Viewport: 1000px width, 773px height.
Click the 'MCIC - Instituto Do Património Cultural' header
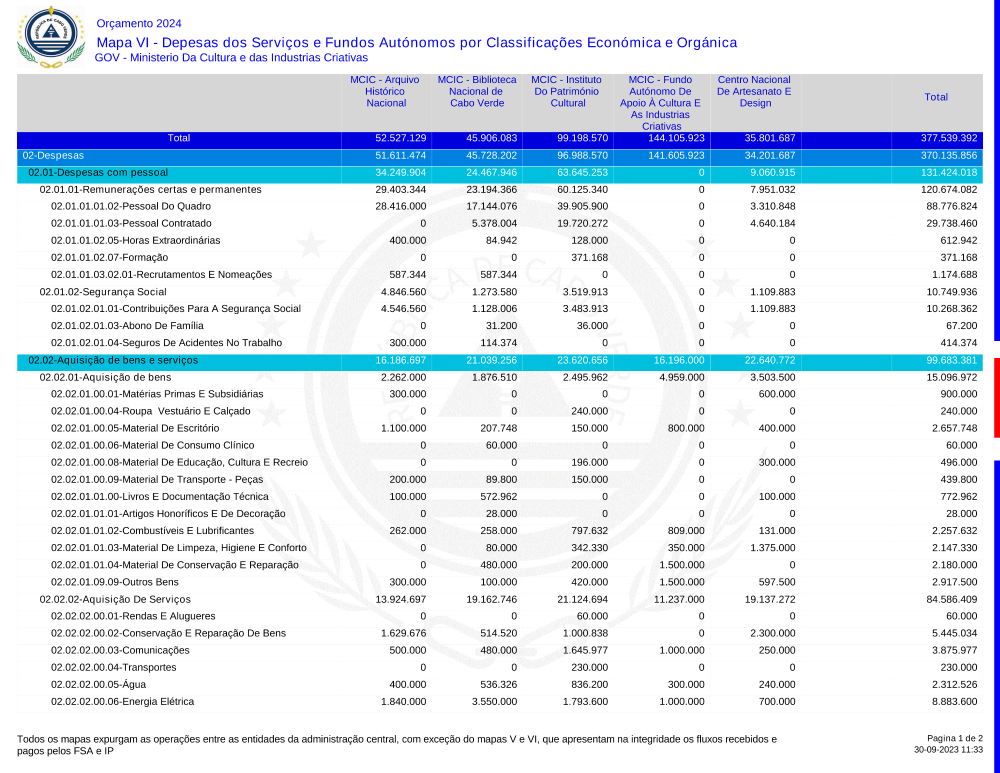click(568, 91)
